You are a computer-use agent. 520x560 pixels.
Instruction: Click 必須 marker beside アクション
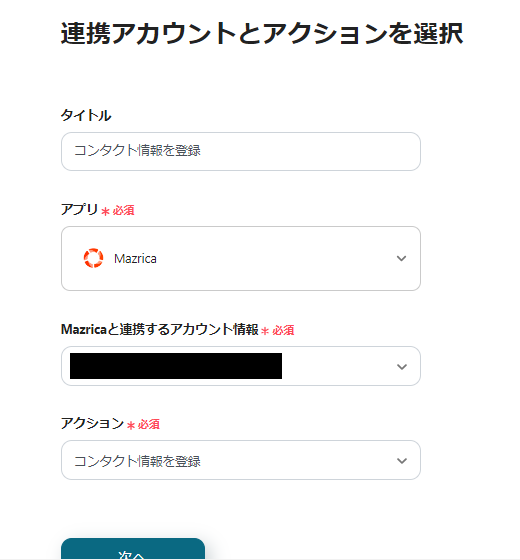click(149, 425)
